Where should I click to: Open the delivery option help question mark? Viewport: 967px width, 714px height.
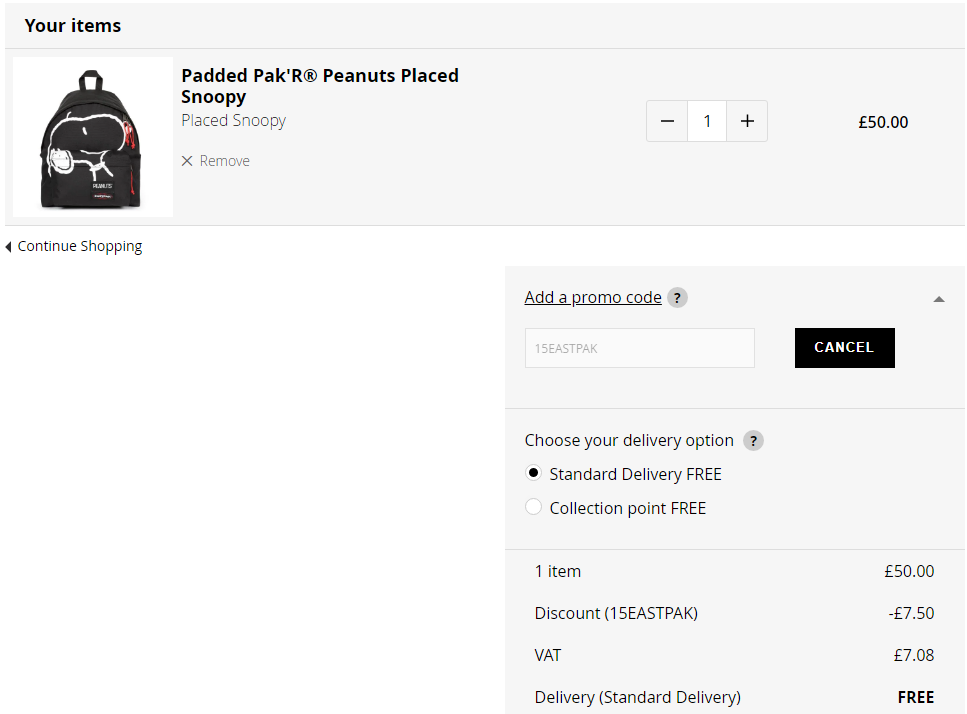(x=753, y=441)
